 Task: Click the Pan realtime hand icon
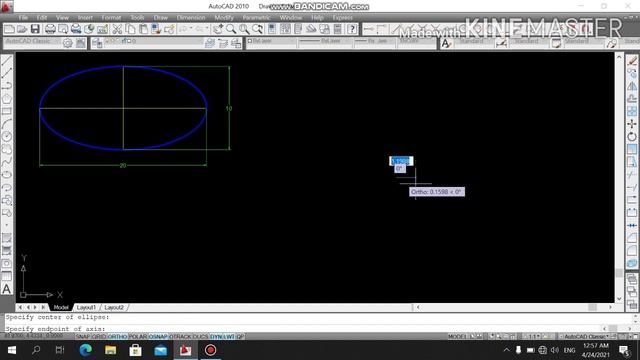tap(218, 29)
